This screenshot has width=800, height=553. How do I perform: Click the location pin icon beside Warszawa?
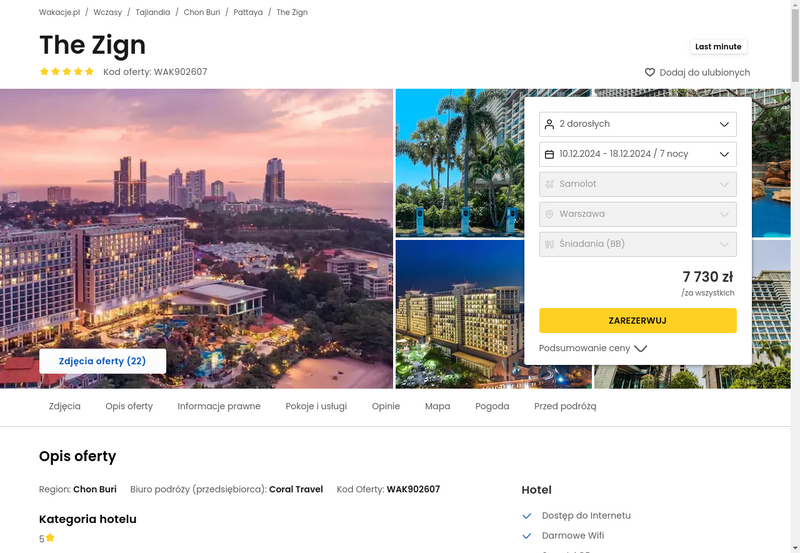[549, 214]
